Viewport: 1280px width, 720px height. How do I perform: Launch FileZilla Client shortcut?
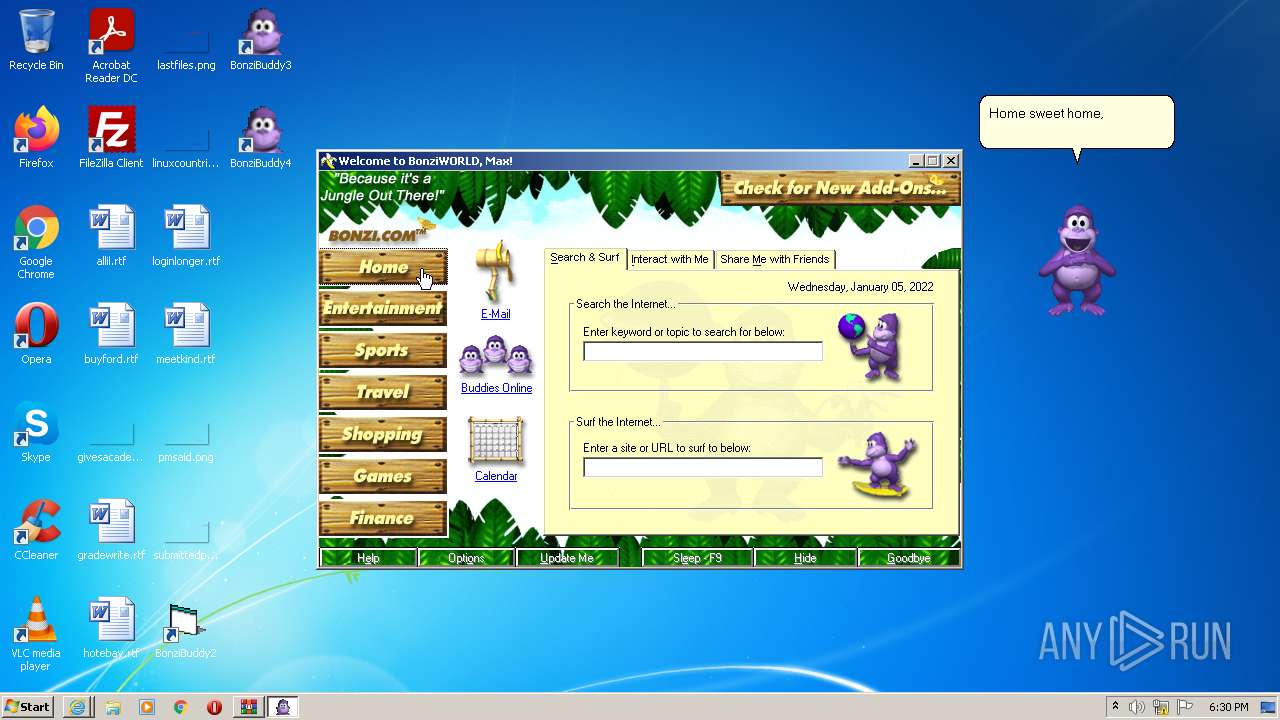tap(111, 138)
